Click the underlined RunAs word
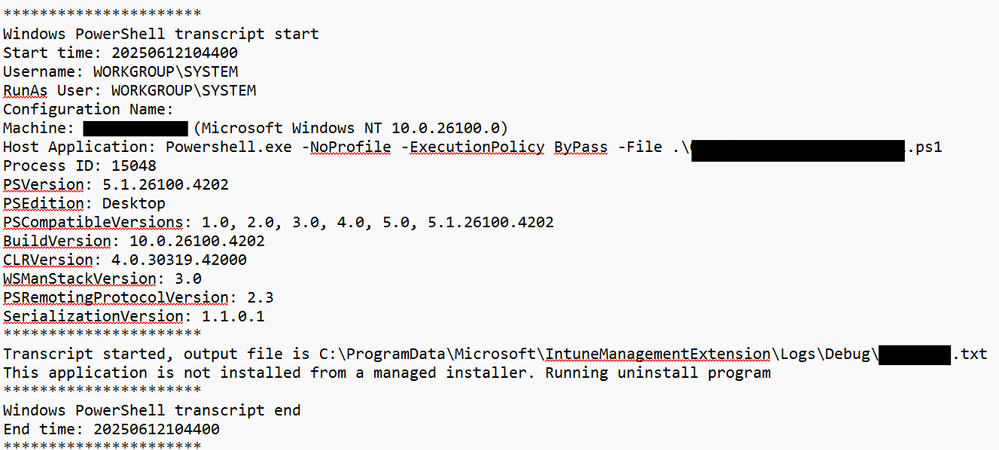The image size is (999, 450). [x=26, y=91]
